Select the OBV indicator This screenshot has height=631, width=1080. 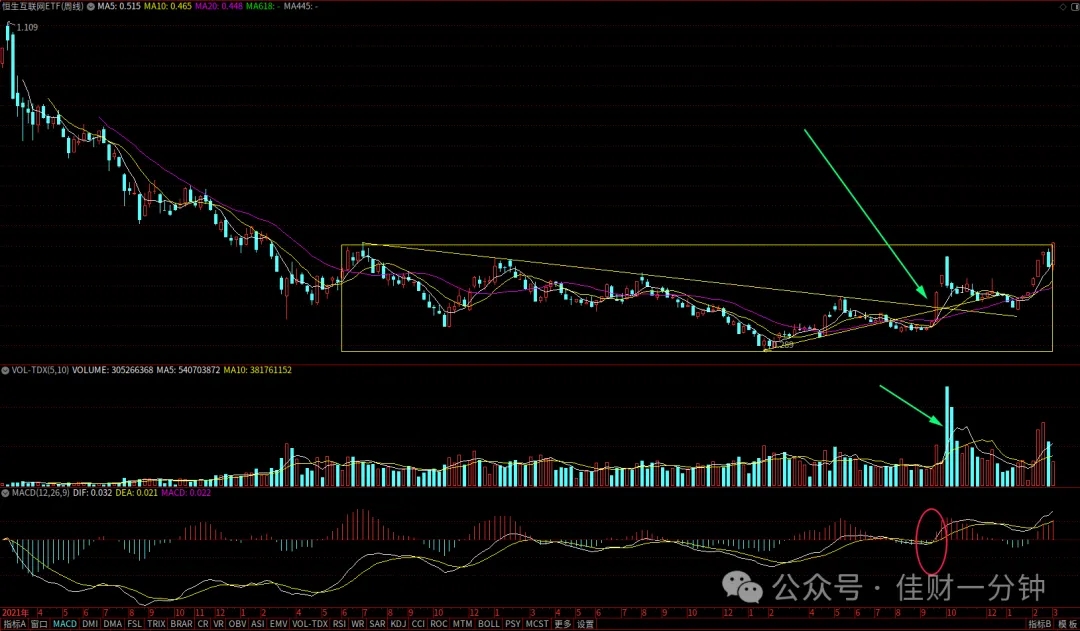[x=238, y=623]
